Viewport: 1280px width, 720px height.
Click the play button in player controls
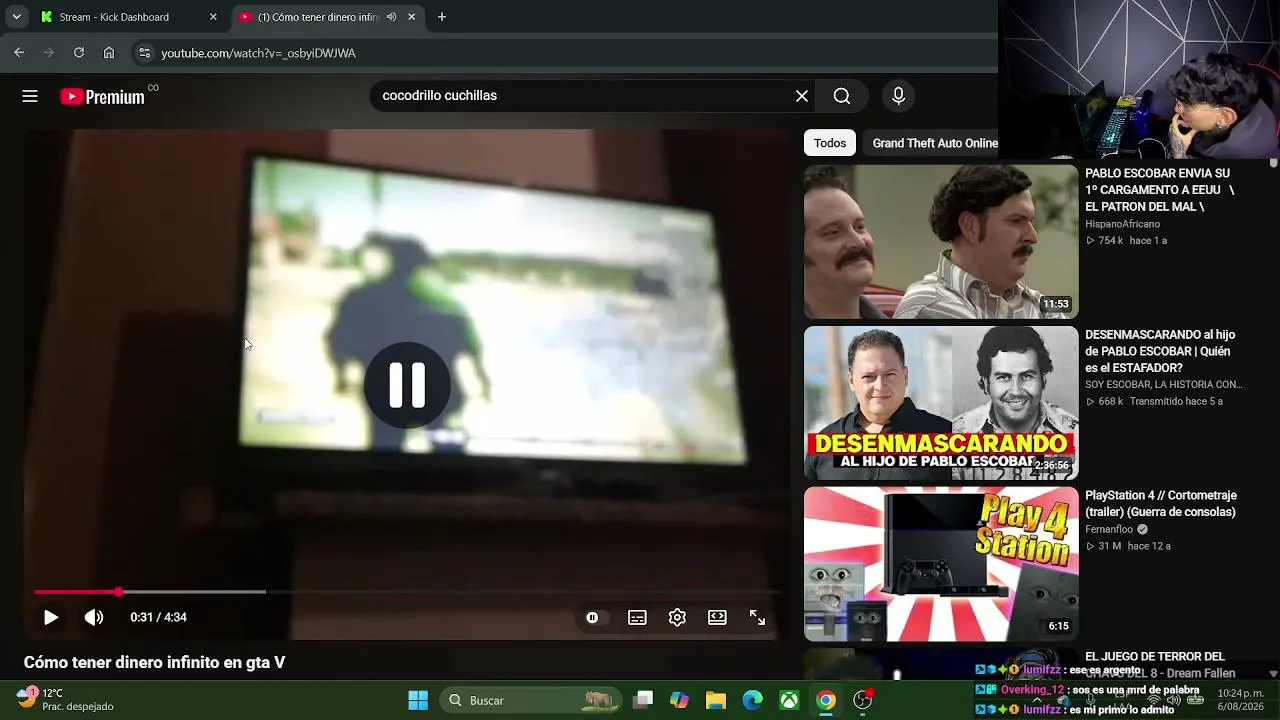click(x=51, y=618)
